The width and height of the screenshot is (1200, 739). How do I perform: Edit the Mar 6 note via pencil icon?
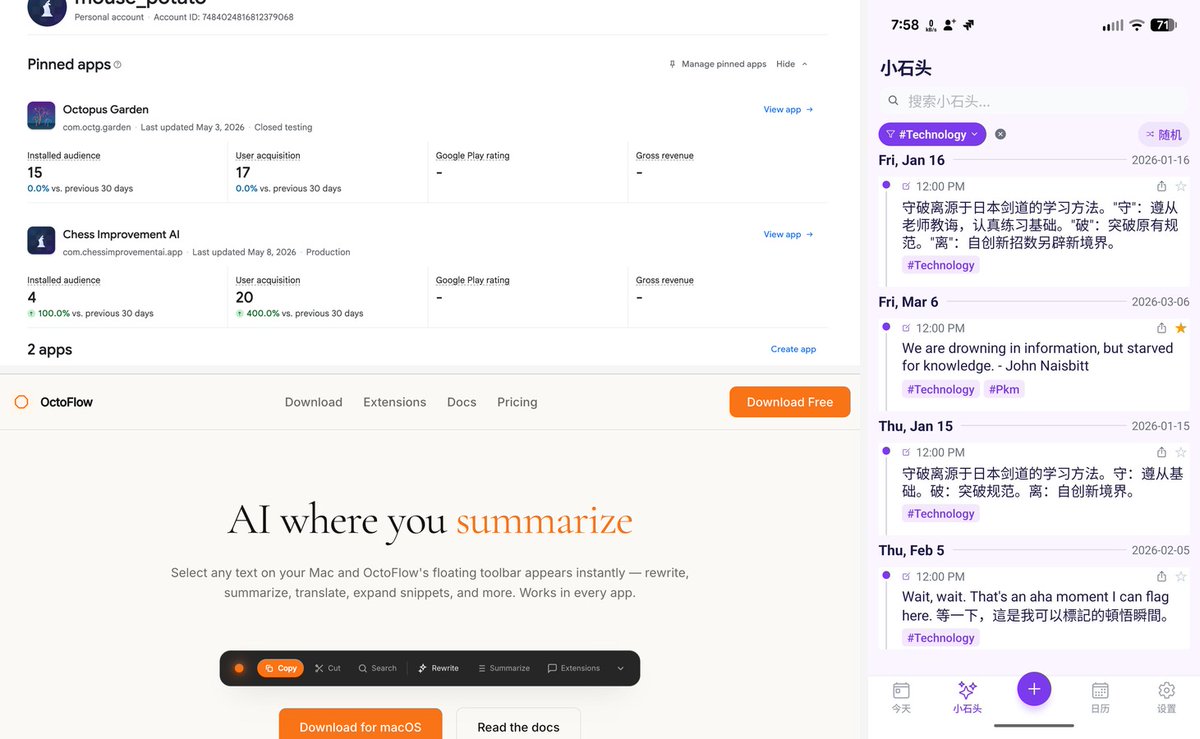coord(906,328)
